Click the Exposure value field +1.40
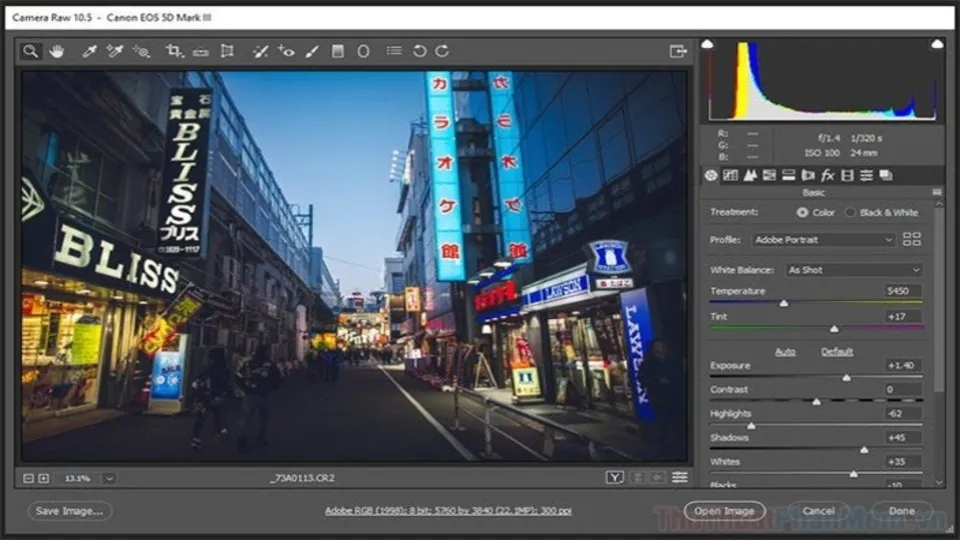The width and height of the screenshot is (960, 540). click(x=903, y=366)
